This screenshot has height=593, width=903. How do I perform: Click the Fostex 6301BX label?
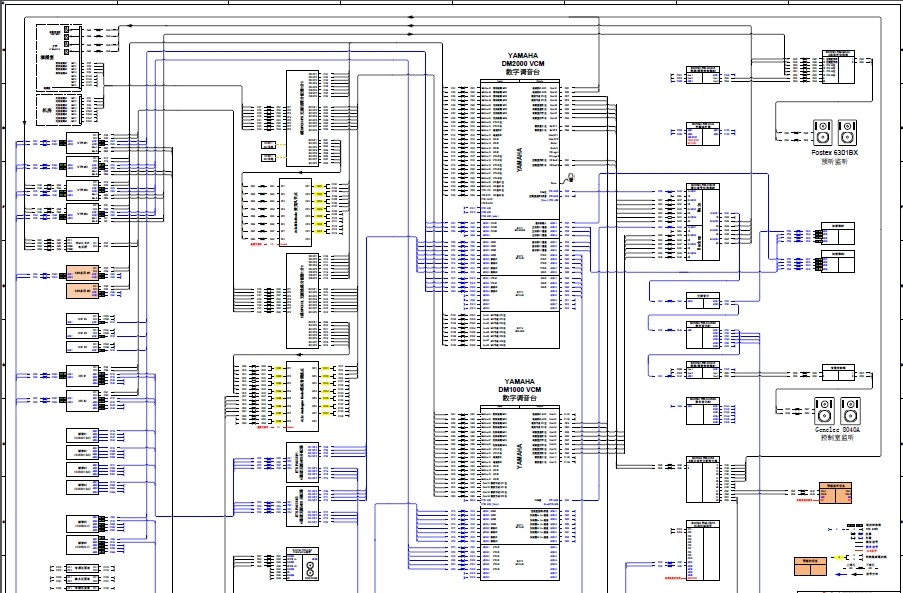point(834,153)
